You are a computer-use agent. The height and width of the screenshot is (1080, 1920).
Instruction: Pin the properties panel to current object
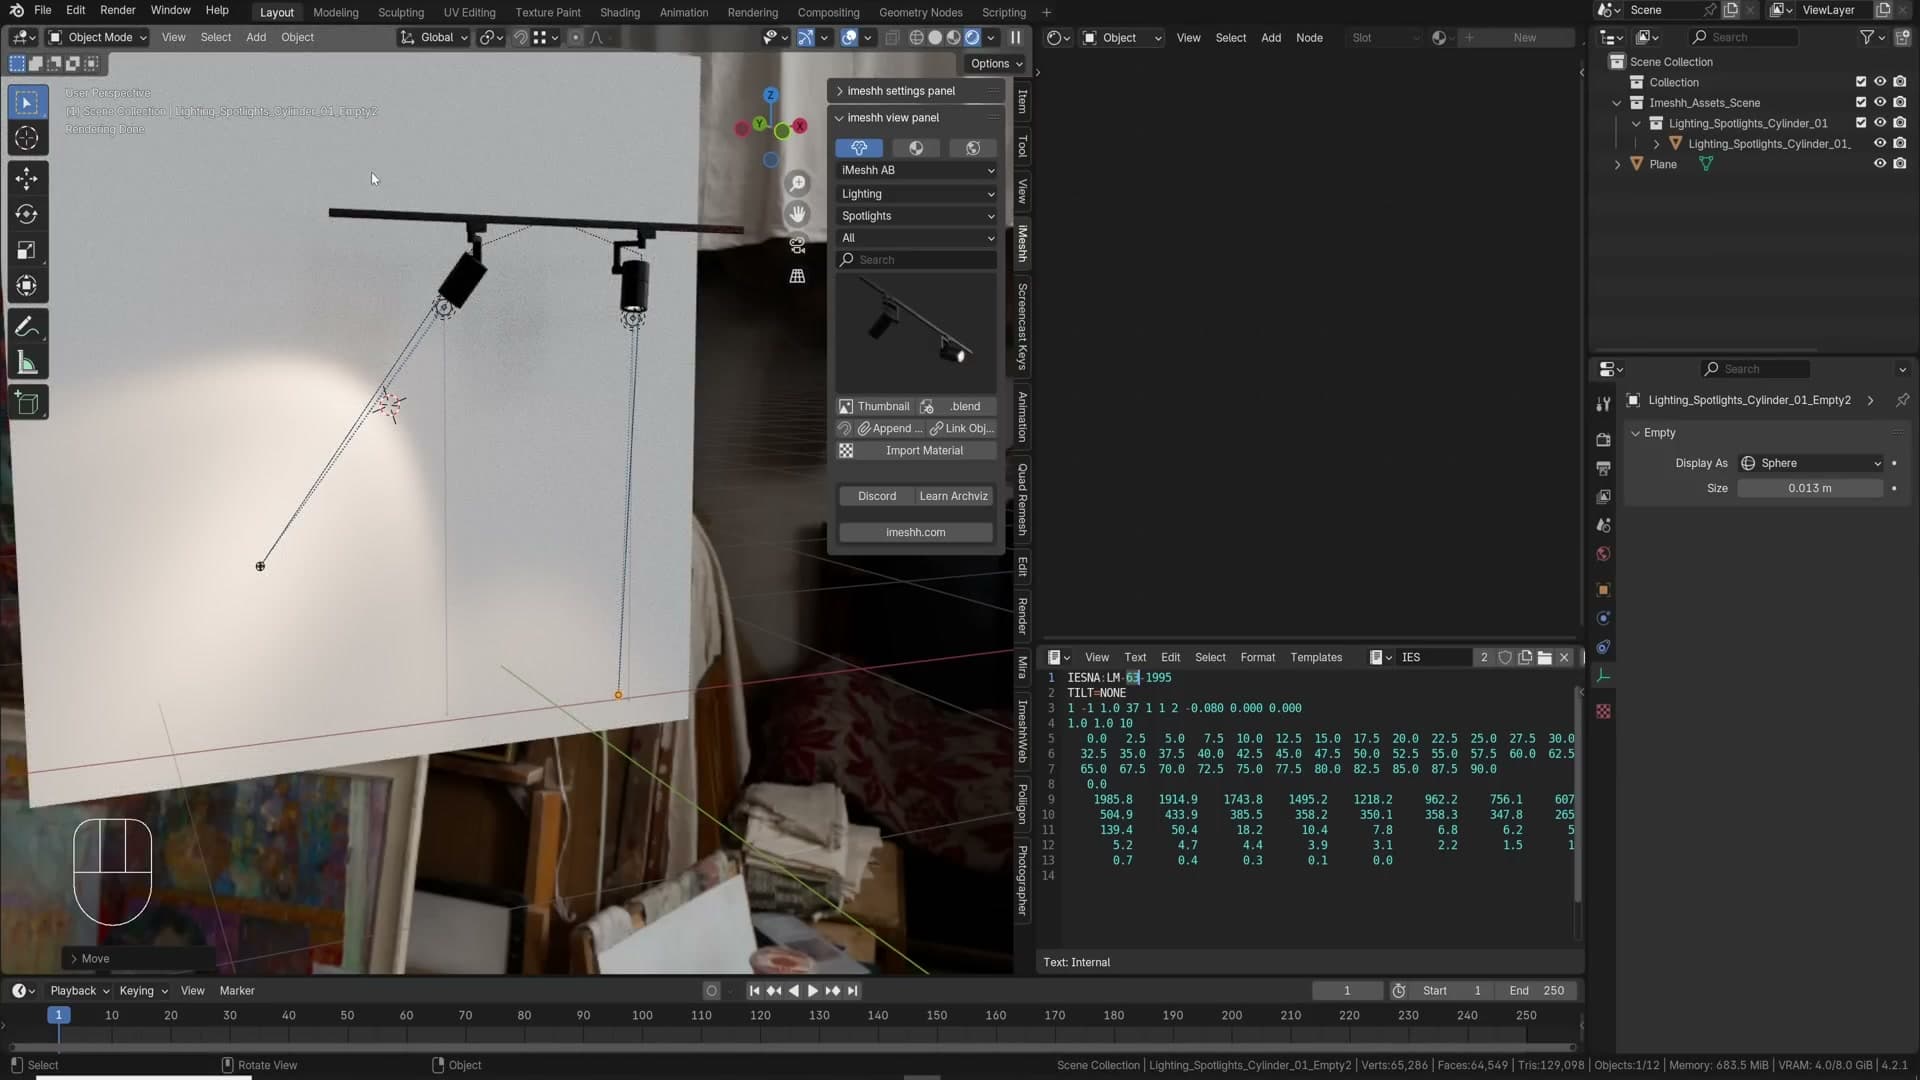tap(1901, 400)
